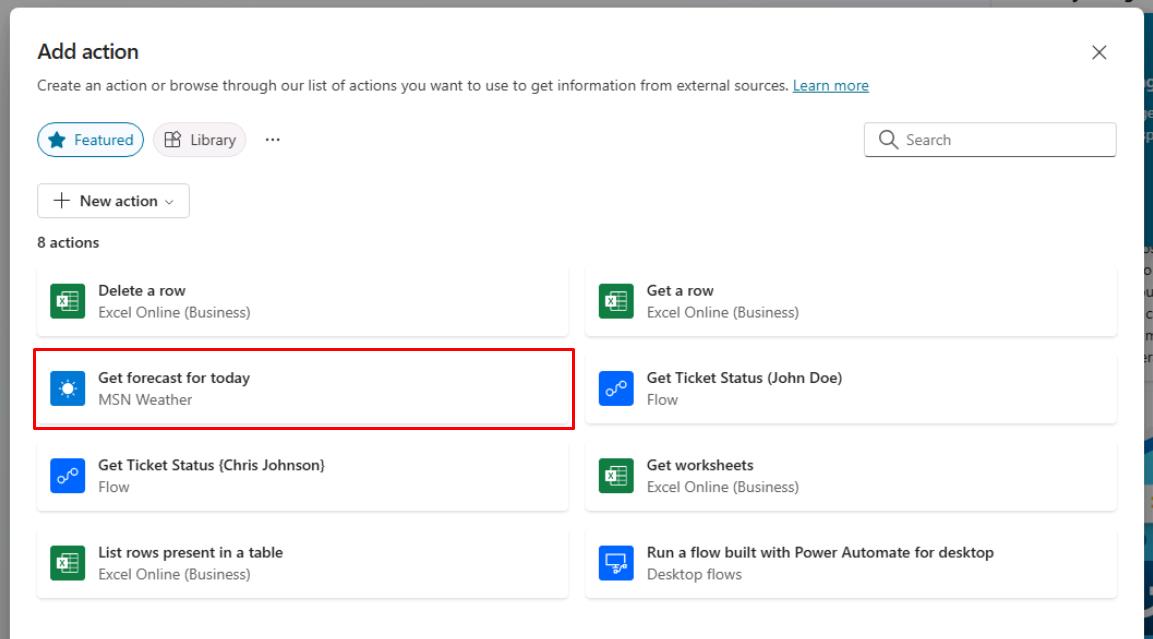Click the magnifying glass in the search box
The width and height of the screenshot is (1153, 639).
[888, 140]
